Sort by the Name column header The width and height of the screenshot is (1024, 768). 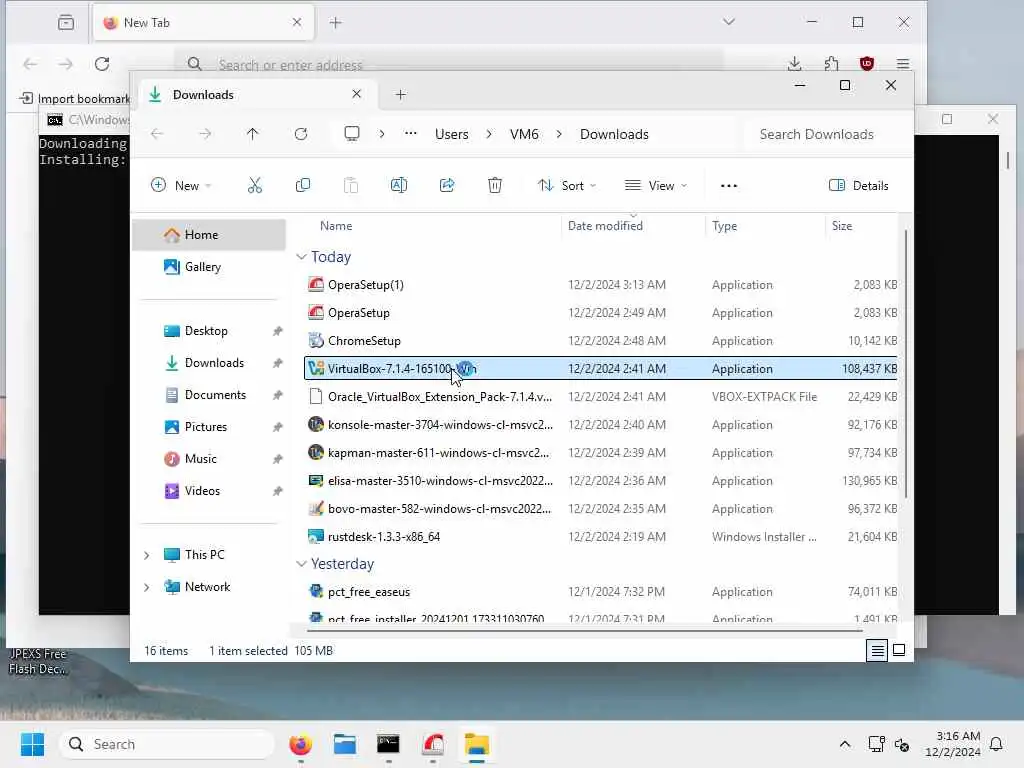pyautogui.click(x=336, y=226)
